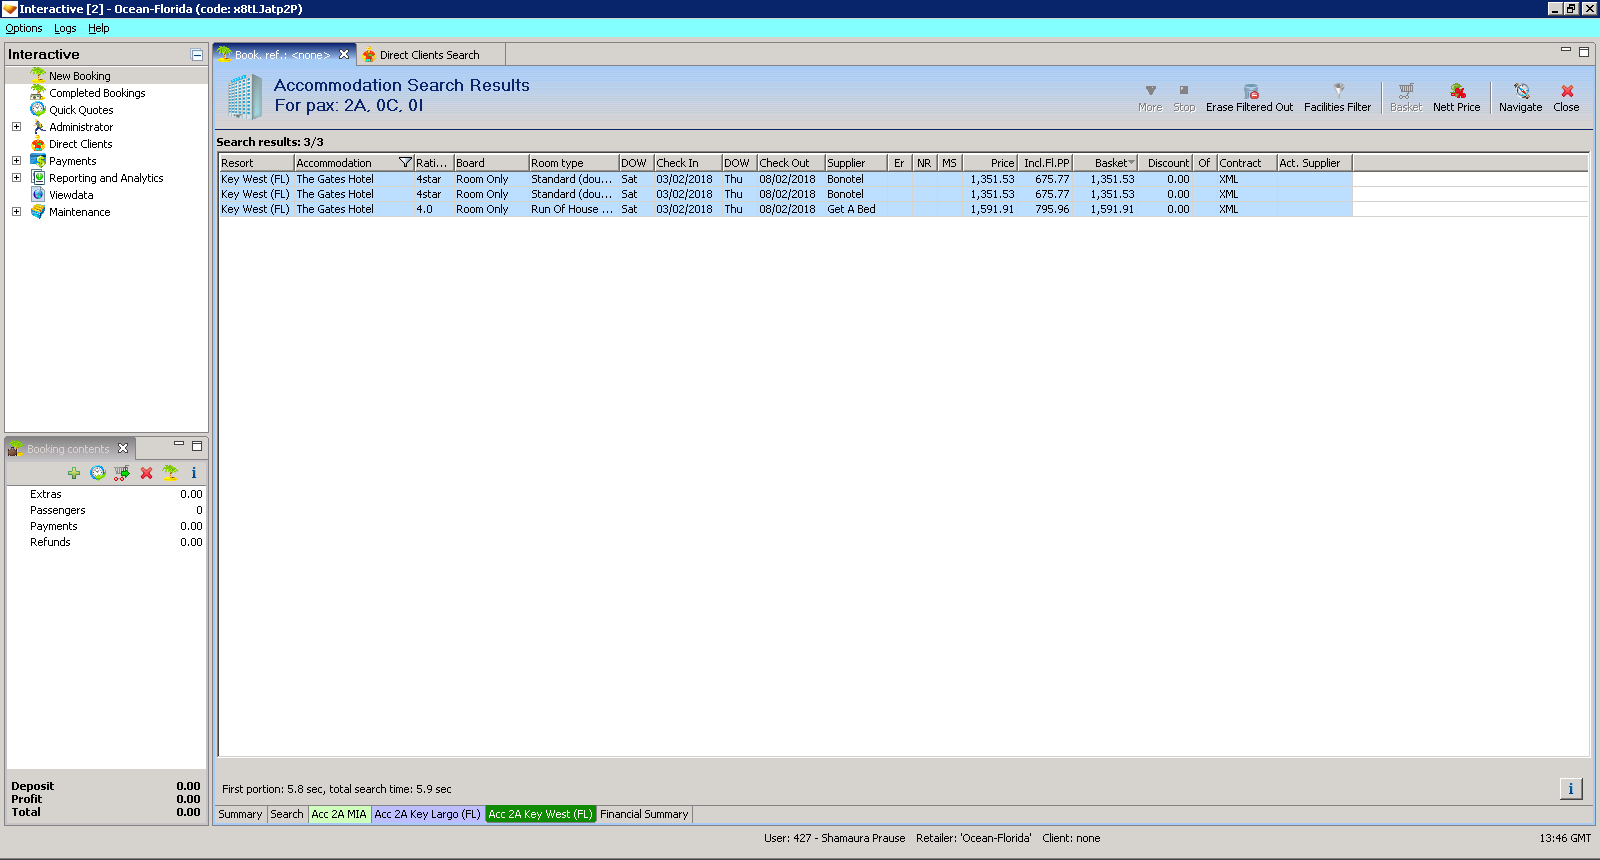Click the Reporting and Analytics icon
Viewport: 1600px width, 860px height.
tap(38, 177)
